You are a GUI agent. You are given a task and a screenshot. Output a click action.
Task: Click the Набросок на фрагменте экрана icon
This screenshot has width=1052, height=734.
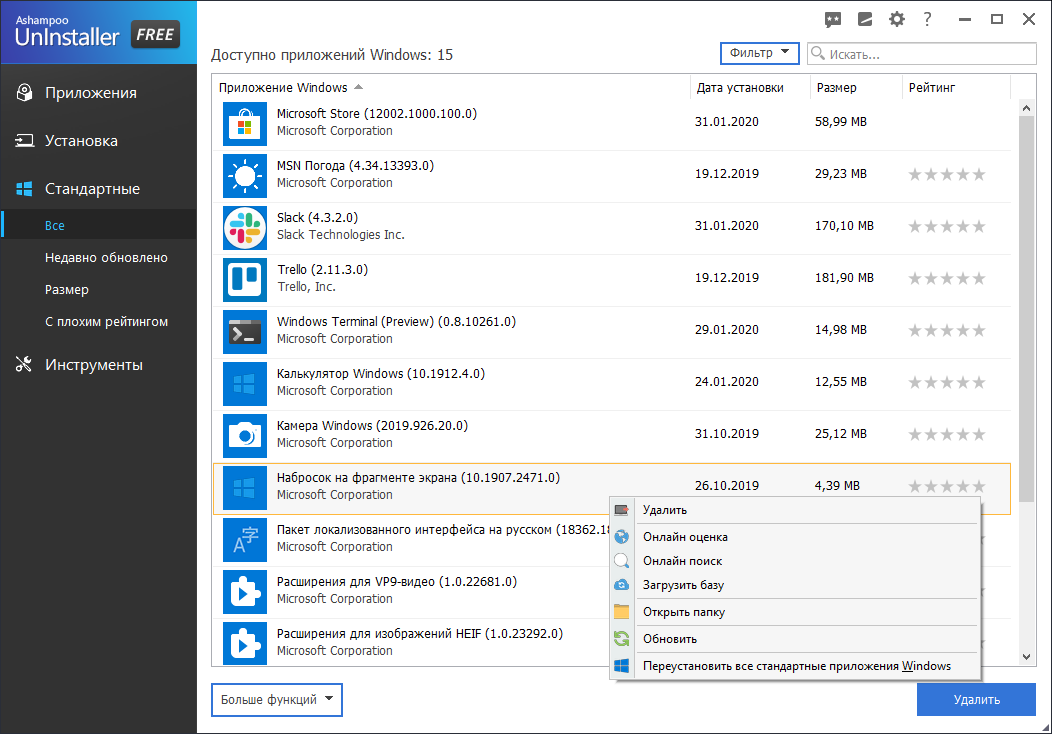pos(245,488)
